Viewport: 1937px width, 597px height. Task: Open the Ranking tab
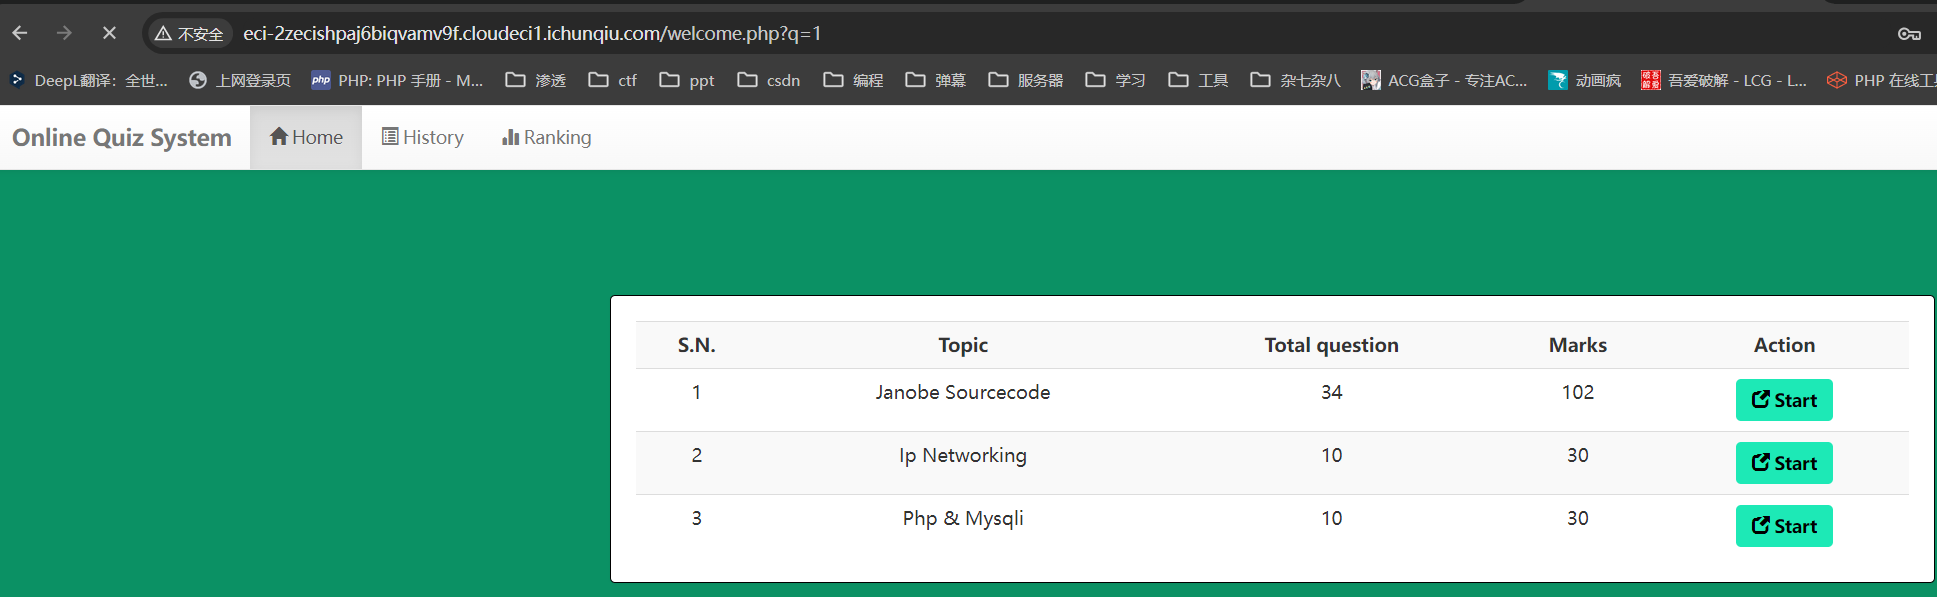pos(546,137)
